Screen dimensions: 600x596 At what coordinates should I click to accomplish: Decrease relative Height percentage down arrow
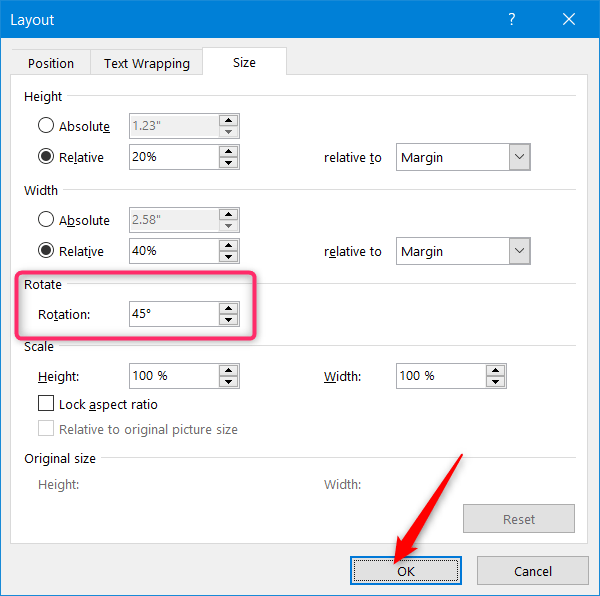pyautogui.click(x=228, y=163)
